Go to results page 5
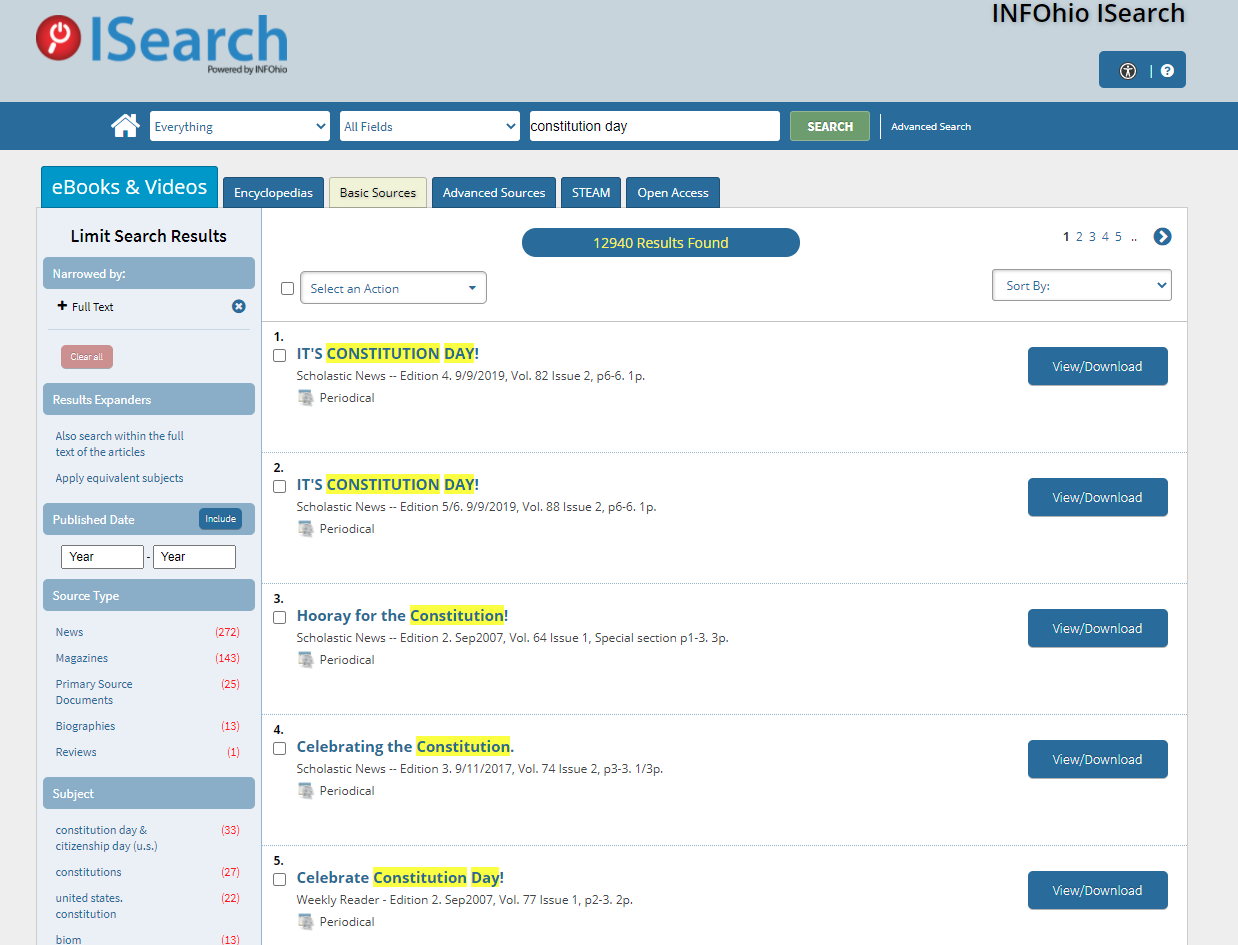This screenshot has width=1238, height=945. (x=1118, y=237)
